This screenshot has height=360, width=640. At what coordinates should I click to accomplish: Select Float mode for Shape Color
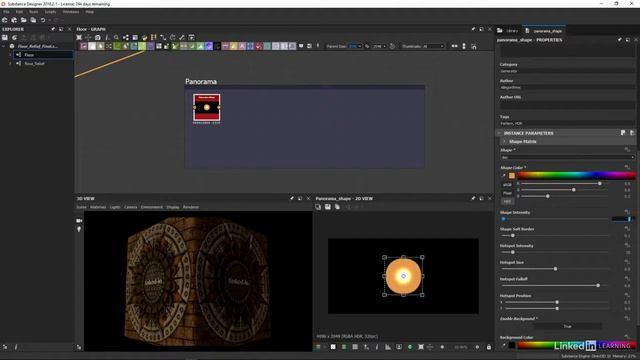[x=507, y=193]
